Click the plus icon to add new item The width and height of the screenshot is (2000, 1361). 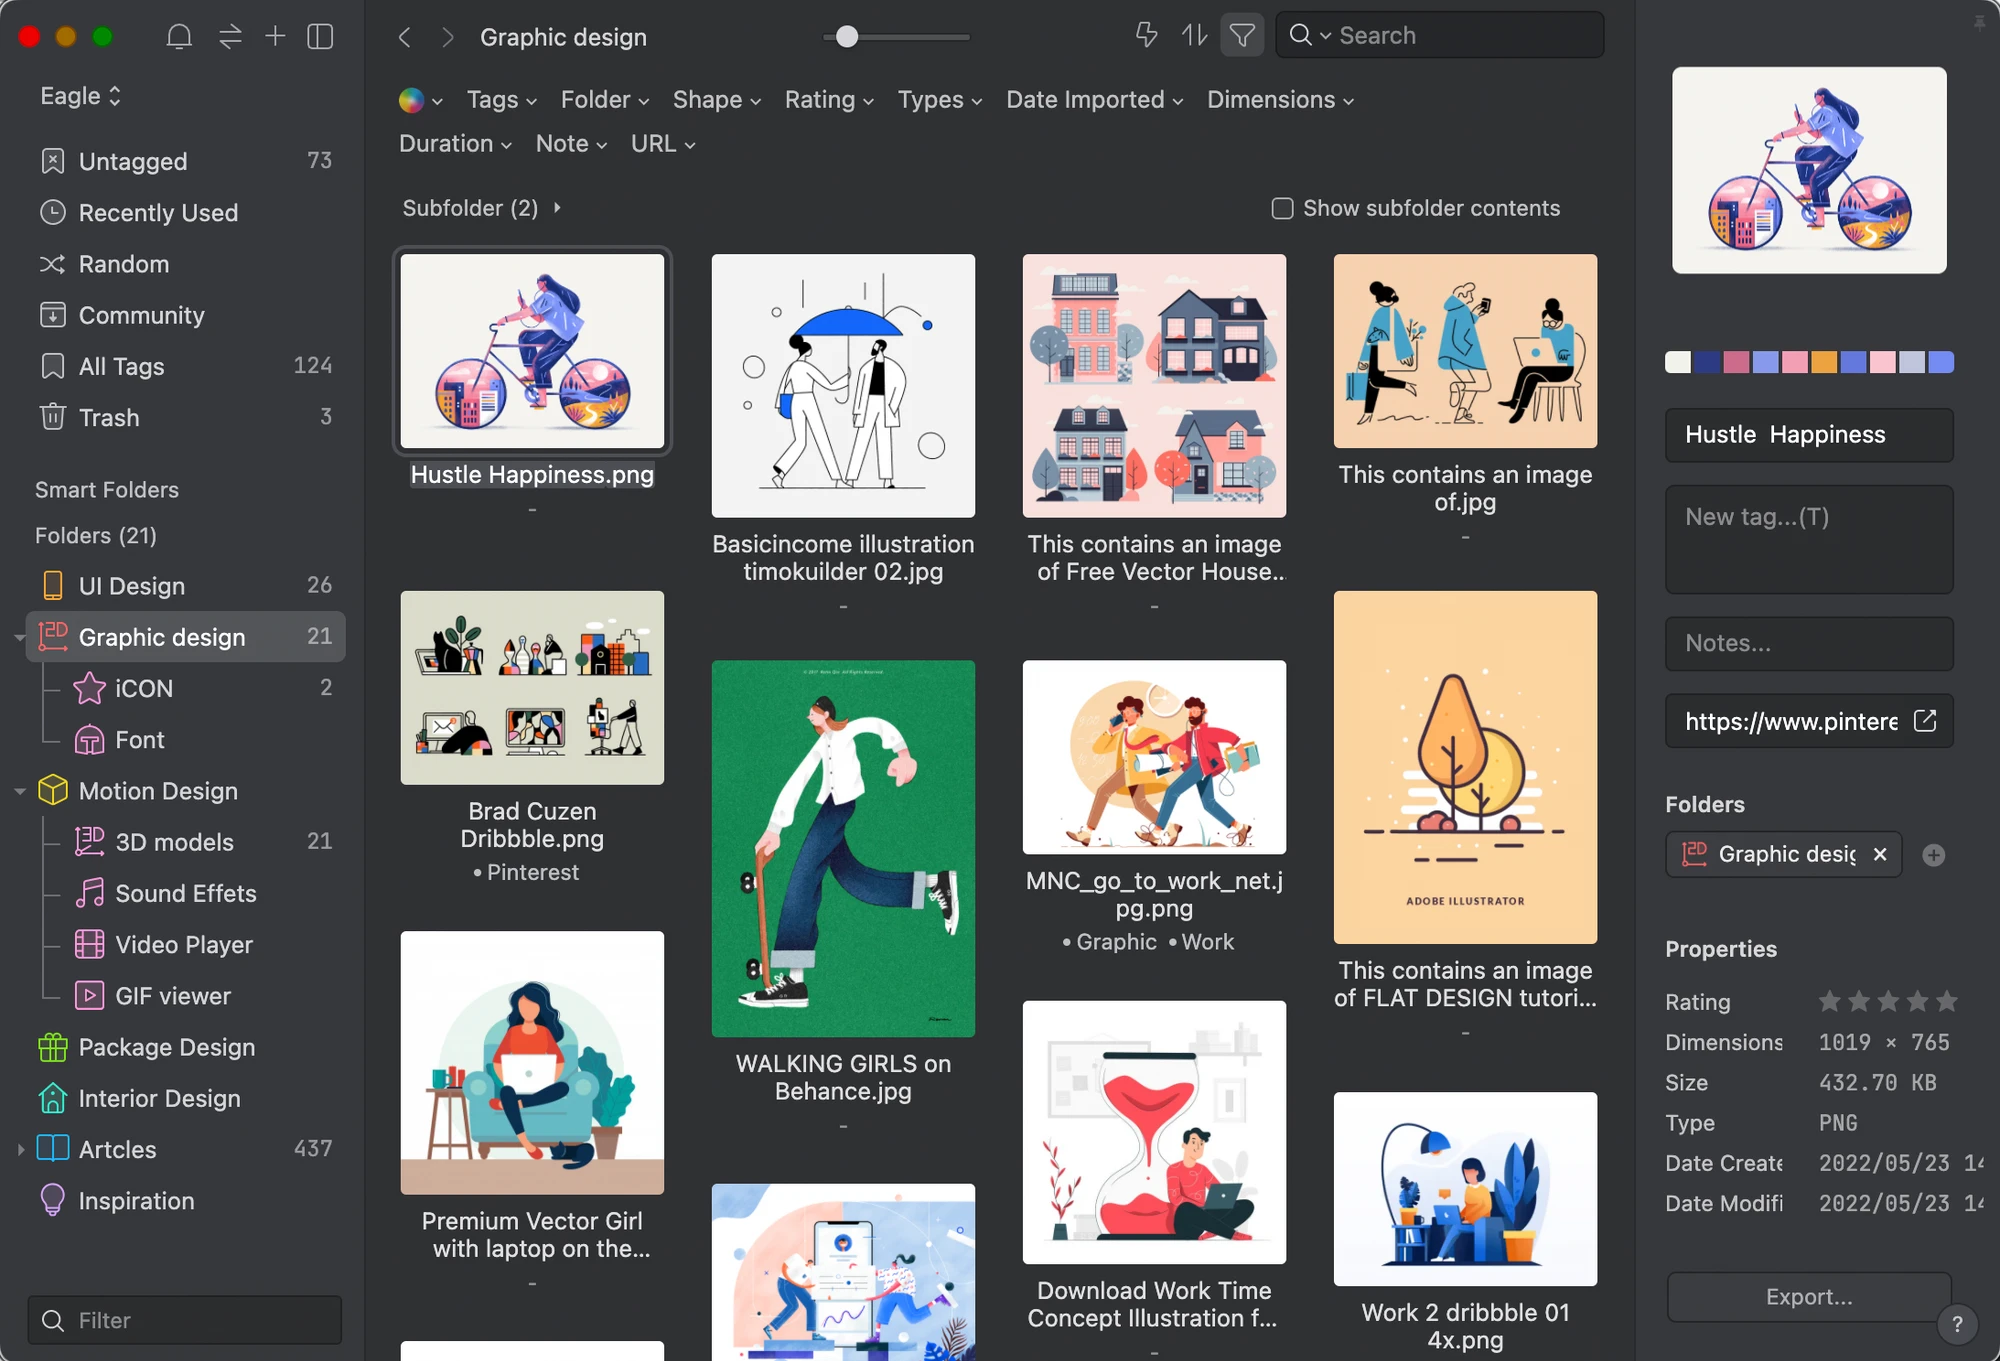pos(275,37)
